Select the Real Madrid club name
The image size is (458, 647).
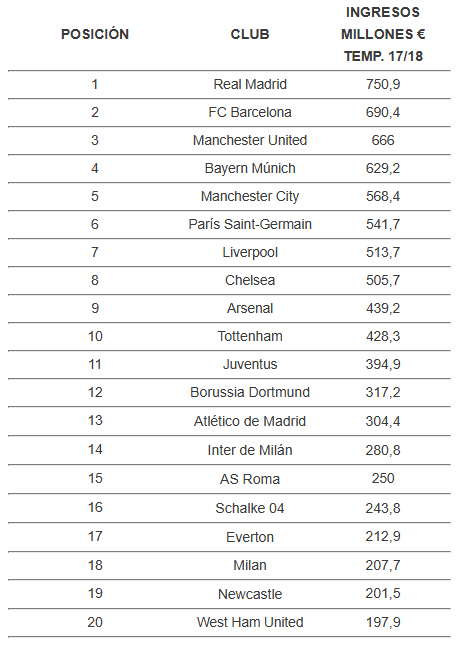tap(250, 84)
